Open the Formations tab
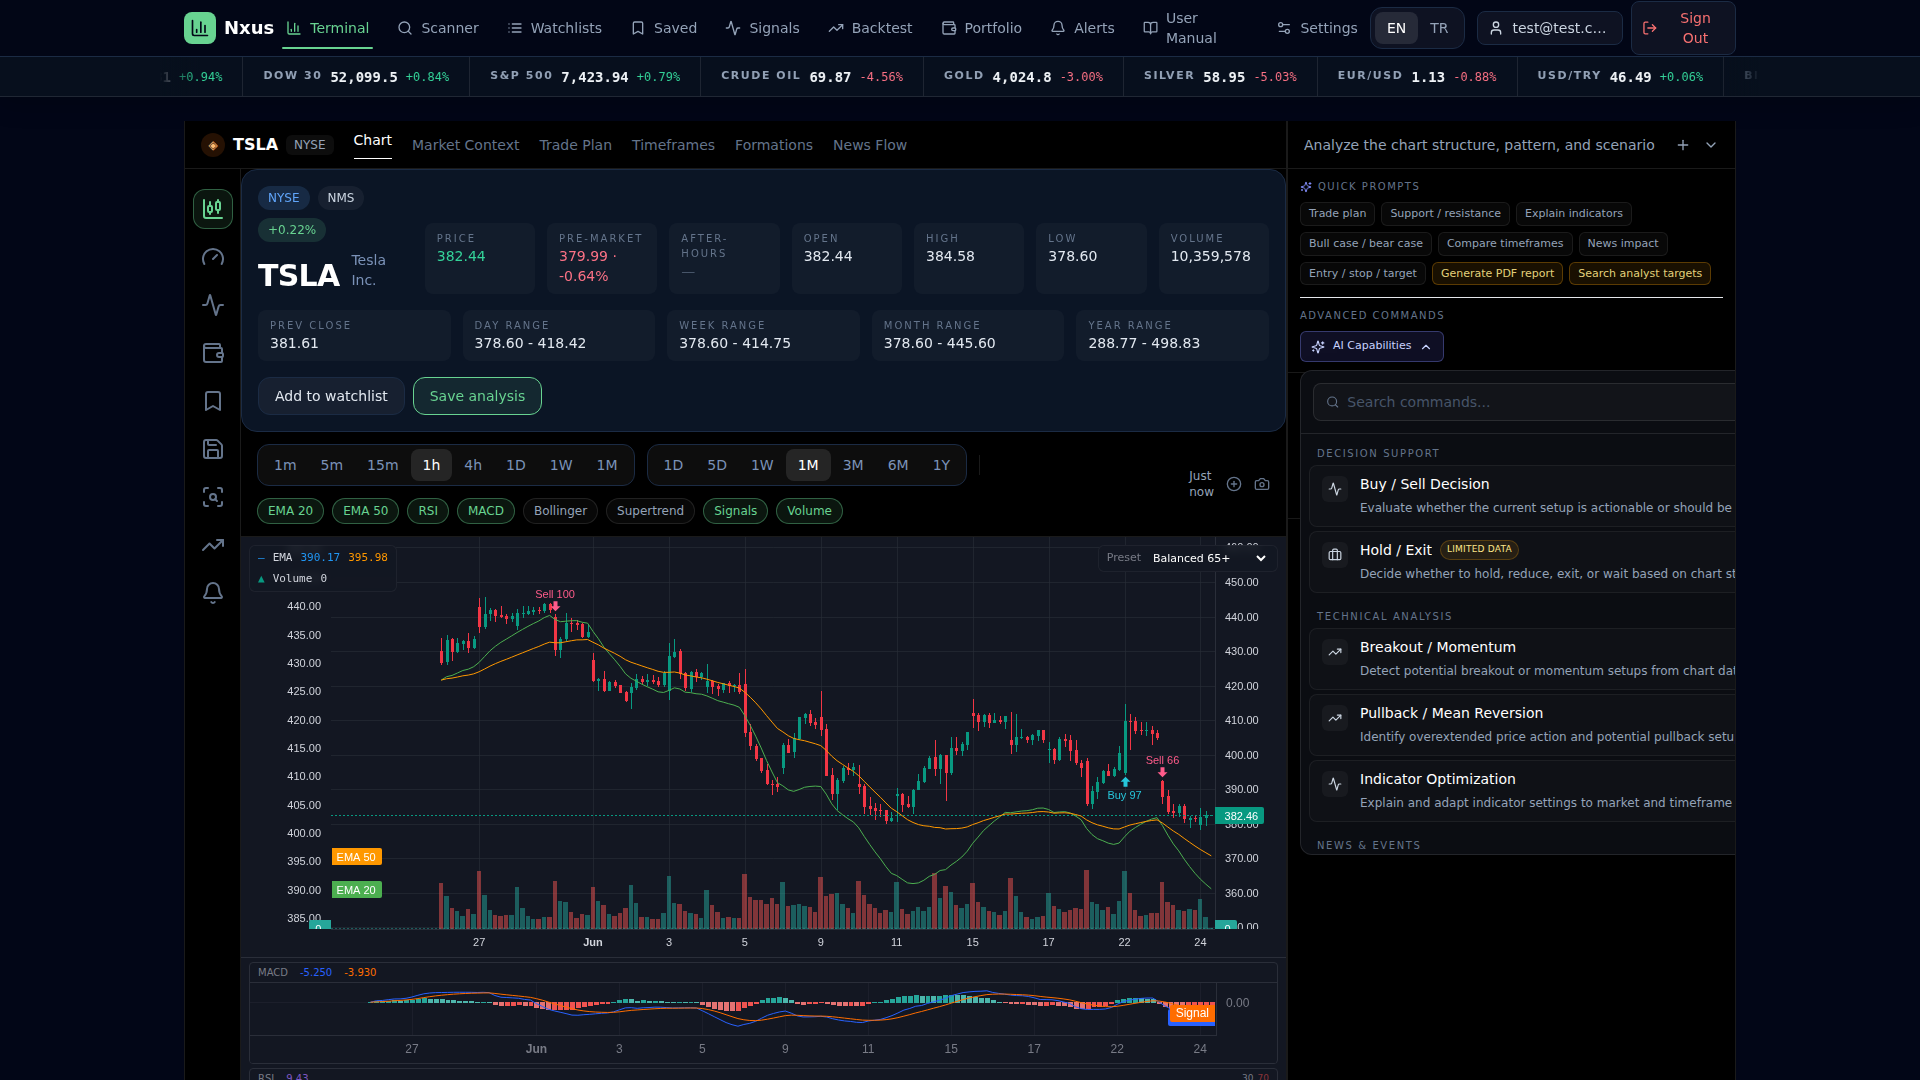Viewport: 1920px width, 1080px height. click(x=774, y=145)
